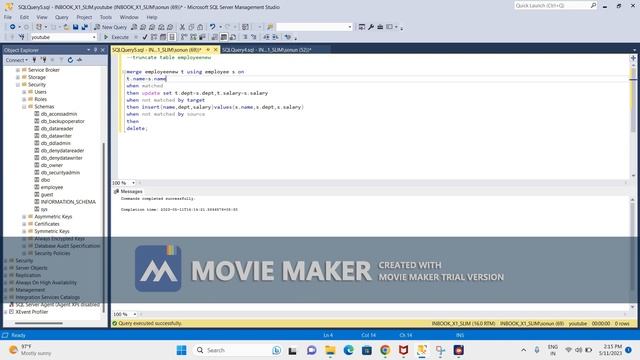
Task: Parse the query with the checkmark icon
Action: point(144,37)
